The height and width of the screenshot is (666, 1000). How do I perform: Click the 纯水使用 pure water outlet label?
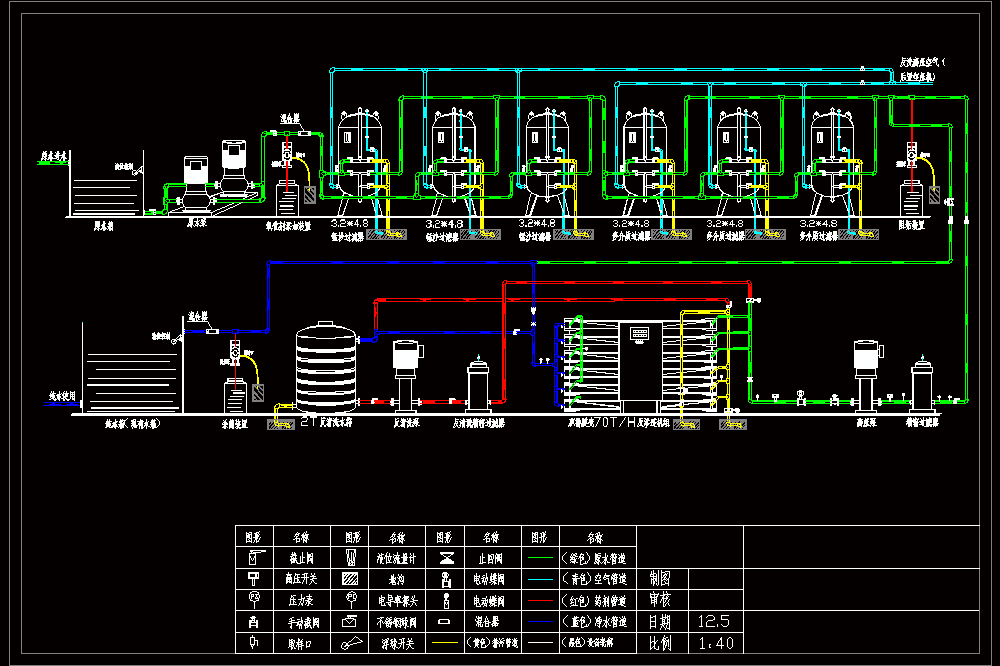pyautogui.click(x=62, y=396)
